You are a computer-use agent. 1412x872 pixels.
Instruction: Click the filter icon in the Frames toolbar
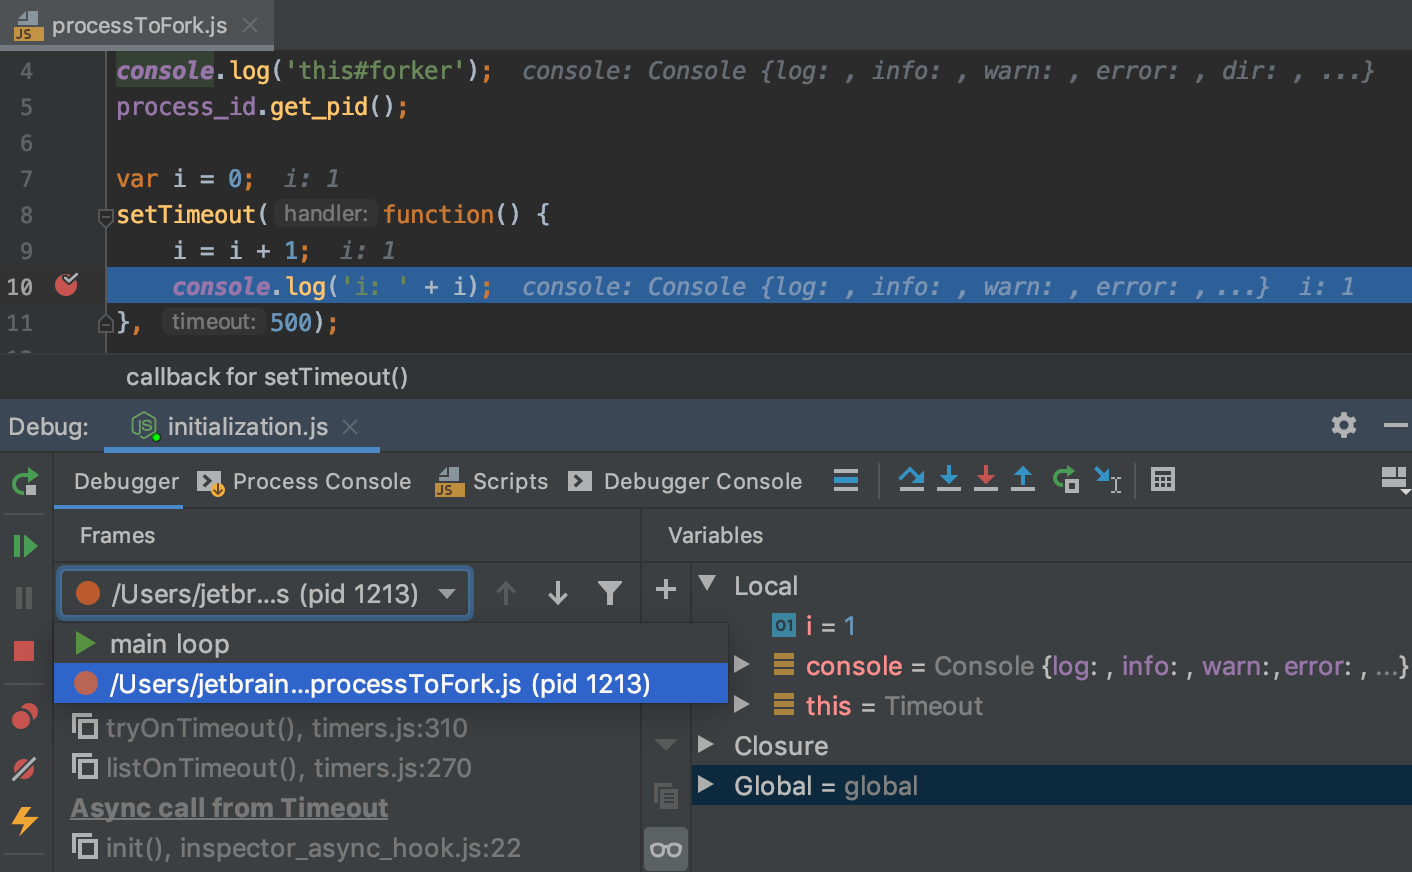pyautogui.click(x=610, y=592)
